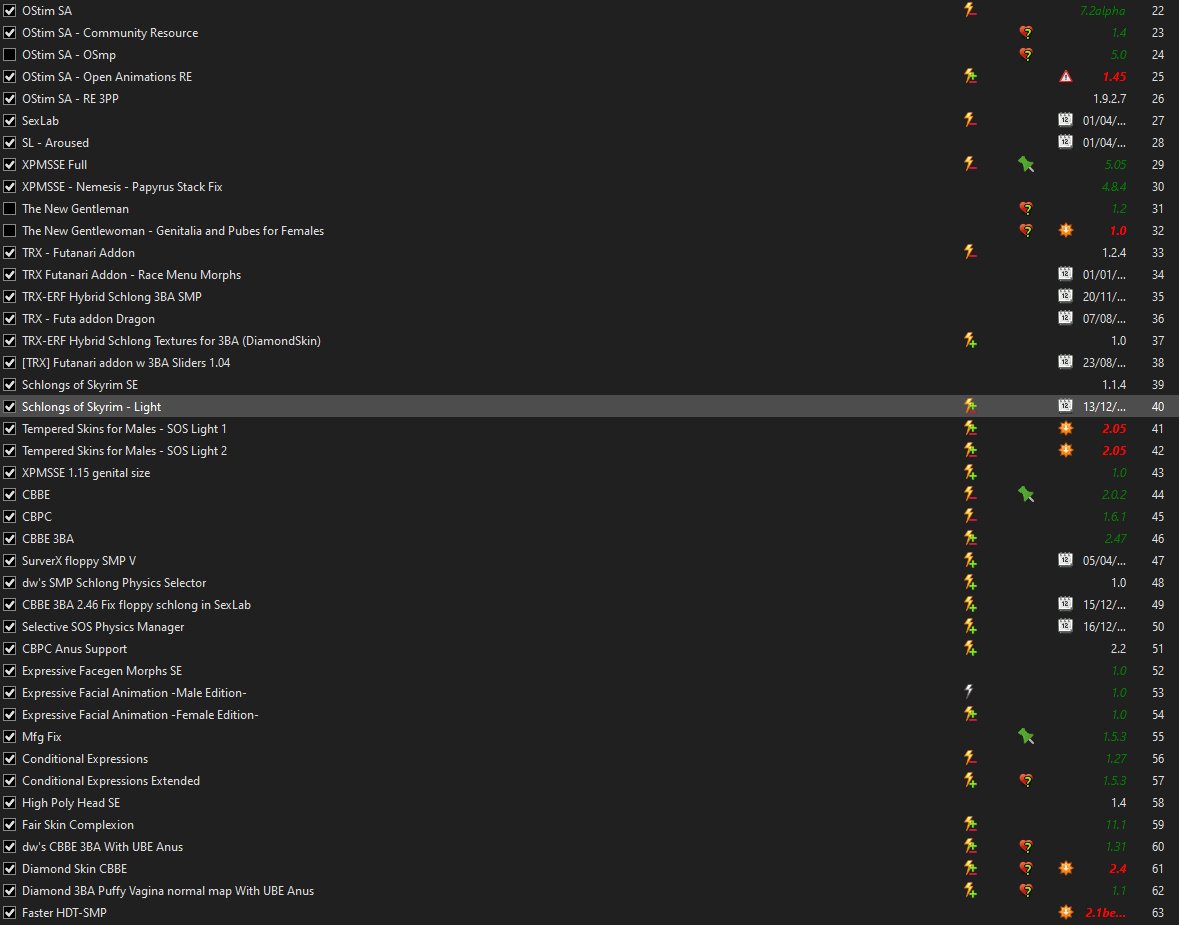This screenshot has height=925, width=1179.
Task: Click the calendar icon on TRX-ERF Hybrid Schlong 3BA SMP row
Action: pyautogui.click(x=1065, y=296)
